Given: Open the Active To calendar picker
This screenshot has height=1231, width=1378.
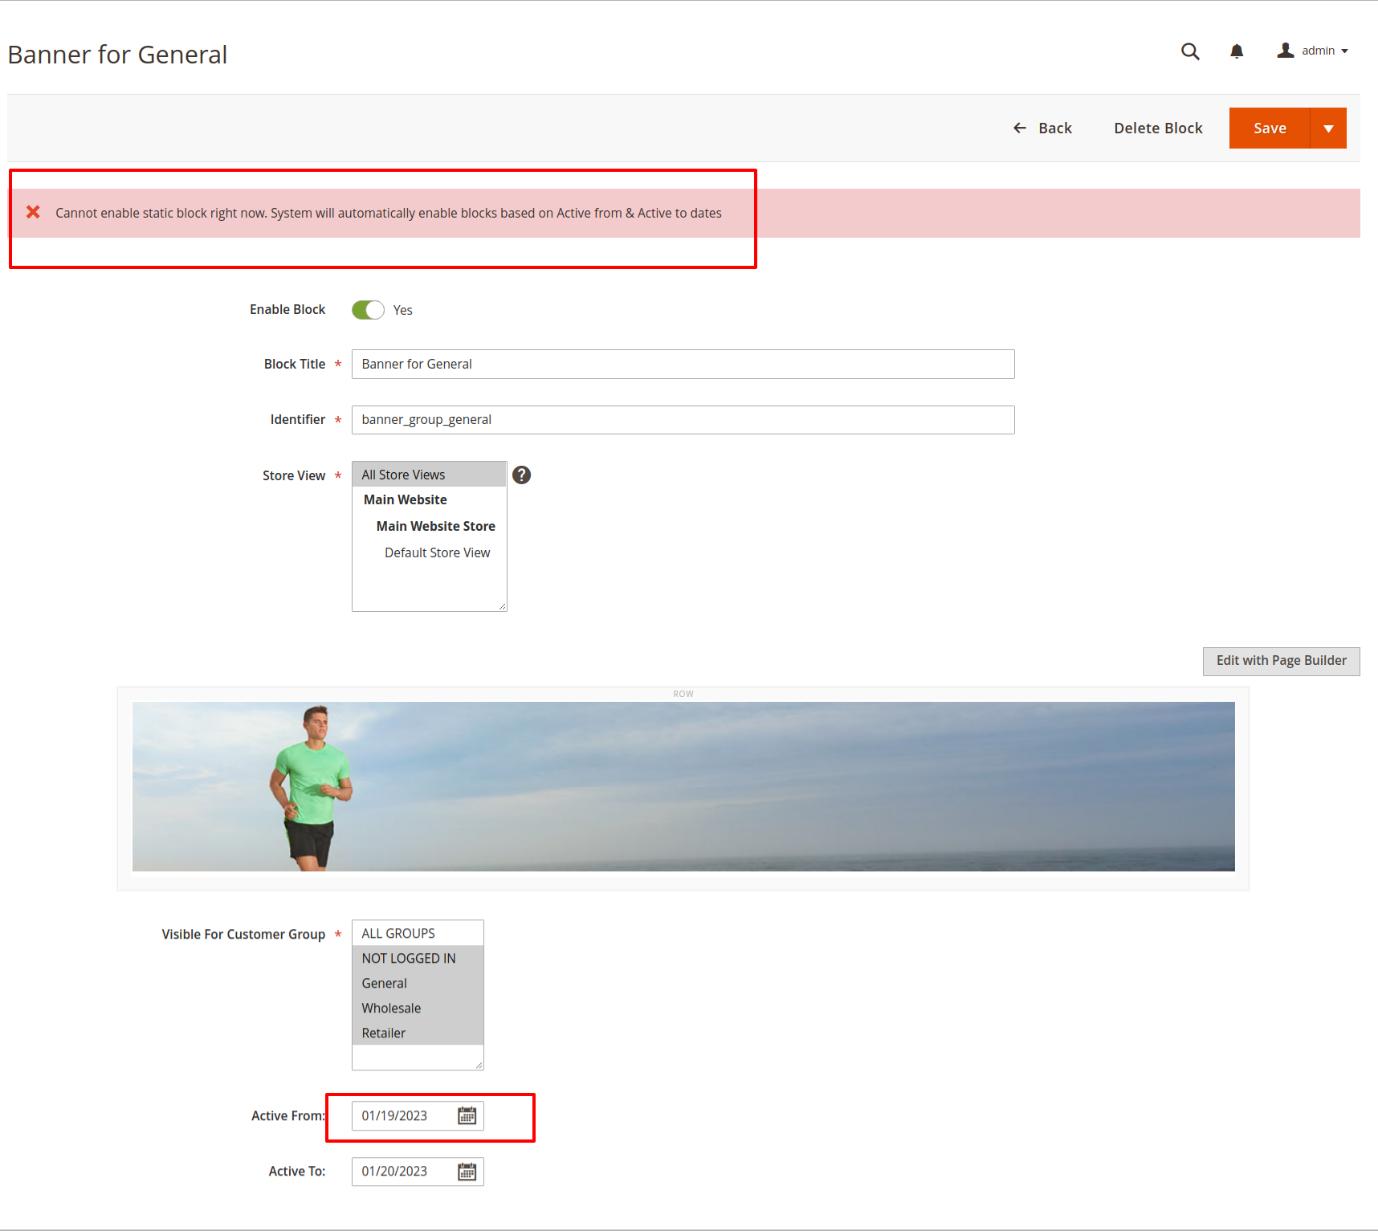Looking at the screenshot, I should coord(466,1172).
